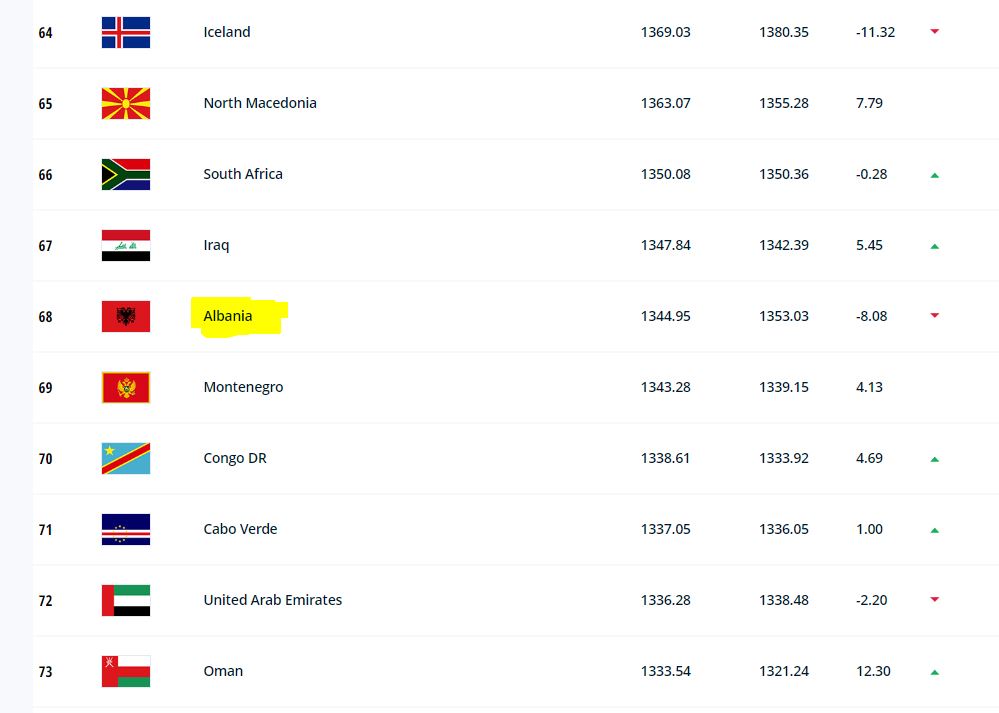Select the South Africa flag thumbnail
999x713 pixels.
click(126, 175)
